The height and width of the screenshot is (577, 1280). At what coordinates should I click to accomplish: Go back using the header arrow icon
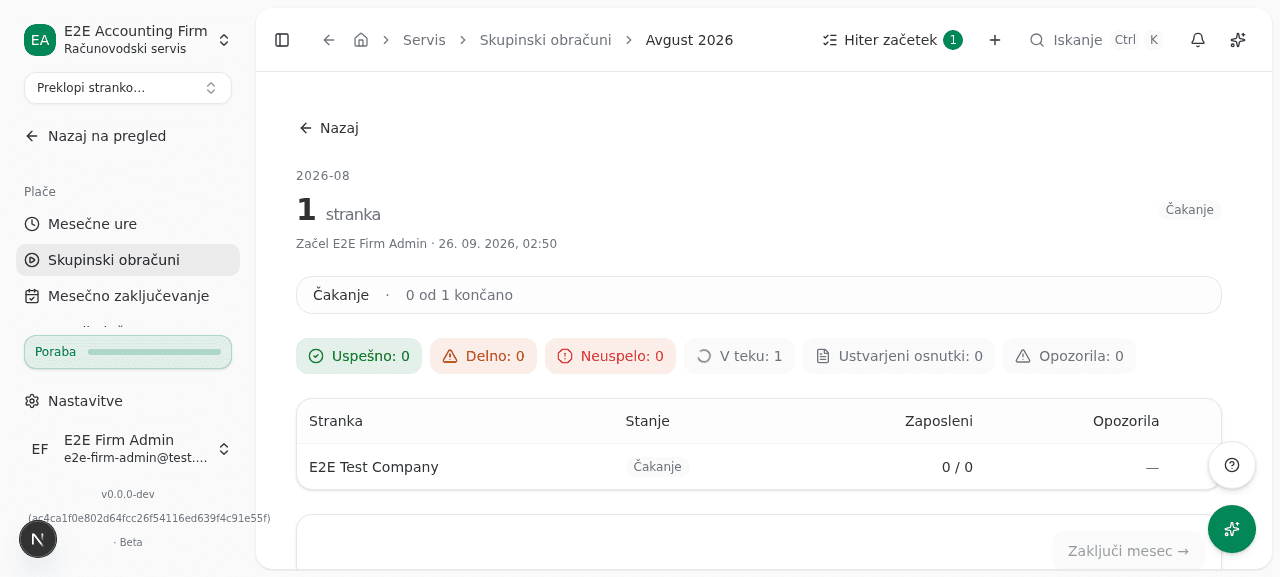pyautogui.click(x=329, y=40)
